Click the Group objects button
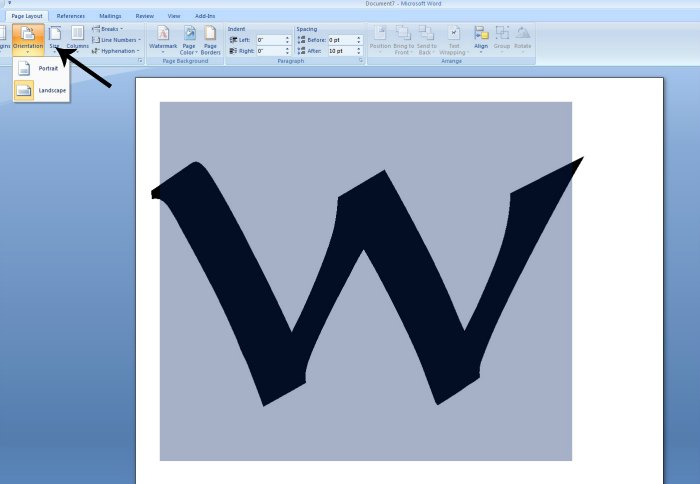 pos(502,40)
